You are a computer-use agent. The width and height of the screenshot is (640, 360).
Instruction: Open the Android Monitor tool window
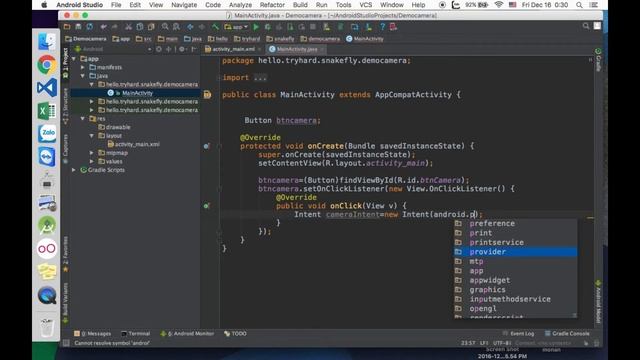(x=187, y=333)
